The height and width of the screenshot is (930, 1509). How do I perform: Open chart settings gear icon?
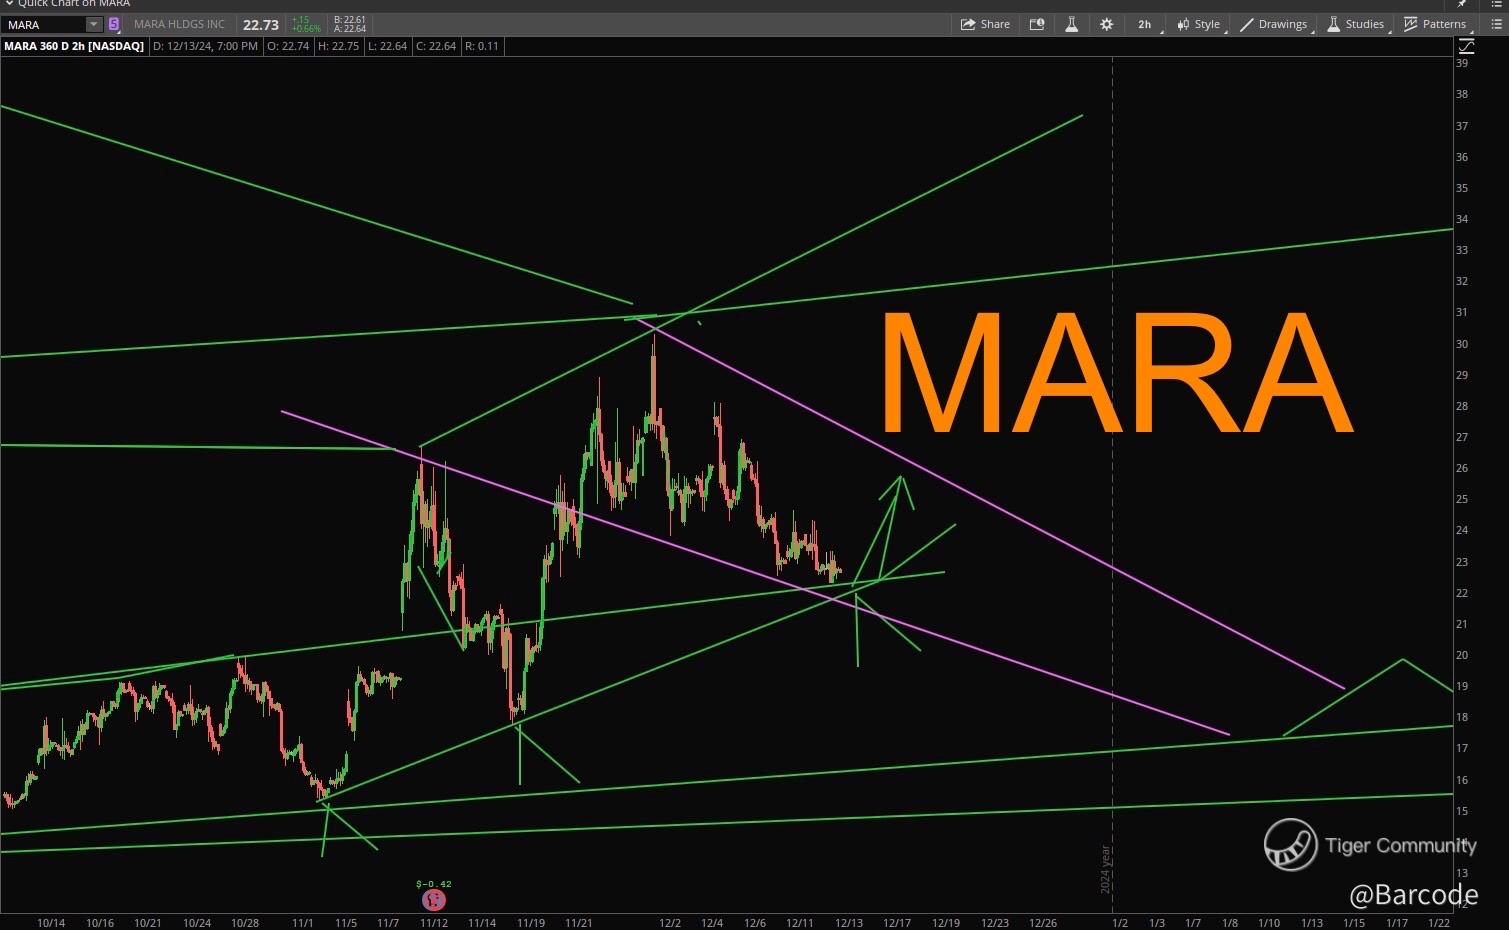click(1106, 24)
